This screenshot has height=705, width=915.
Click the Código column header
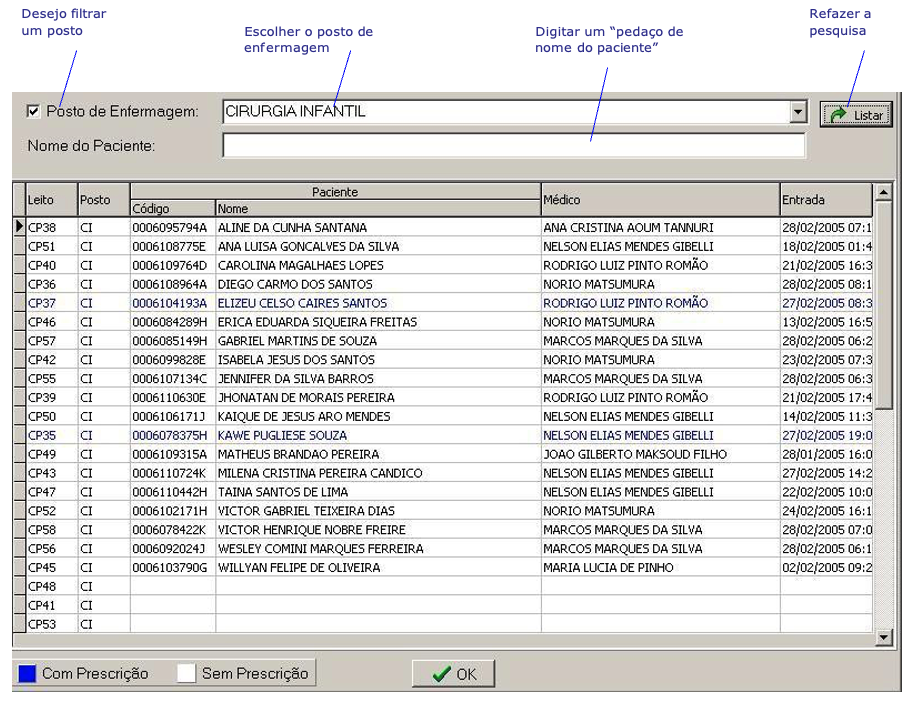[x=173, y=208]
